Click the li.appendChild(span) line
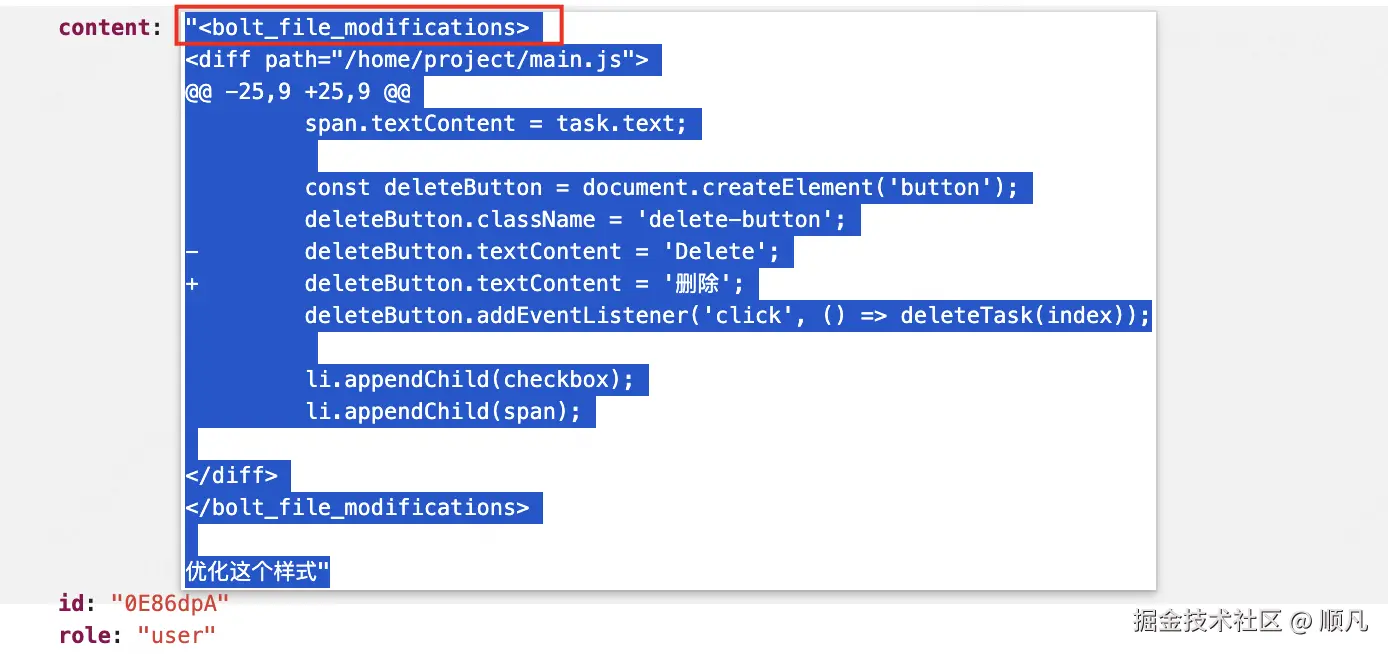1388x654 pixels. [443, 412]
